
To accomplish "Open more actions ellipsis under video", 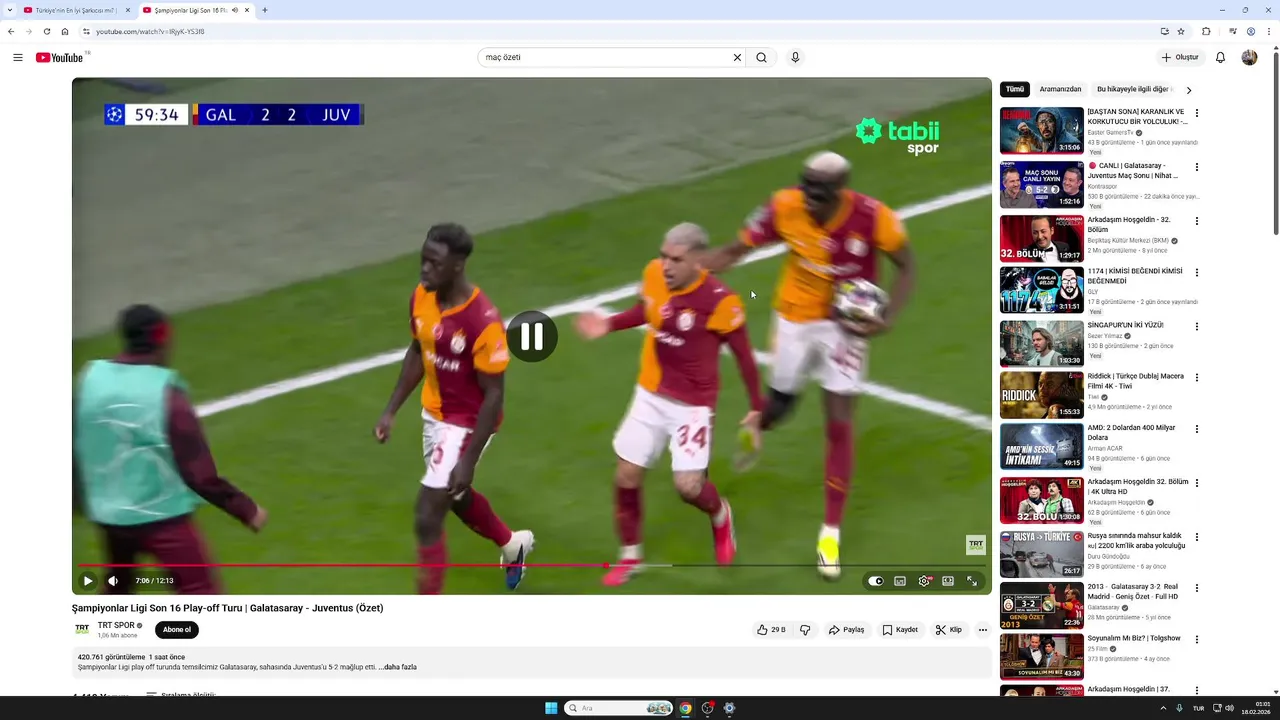I will [983, 630].
